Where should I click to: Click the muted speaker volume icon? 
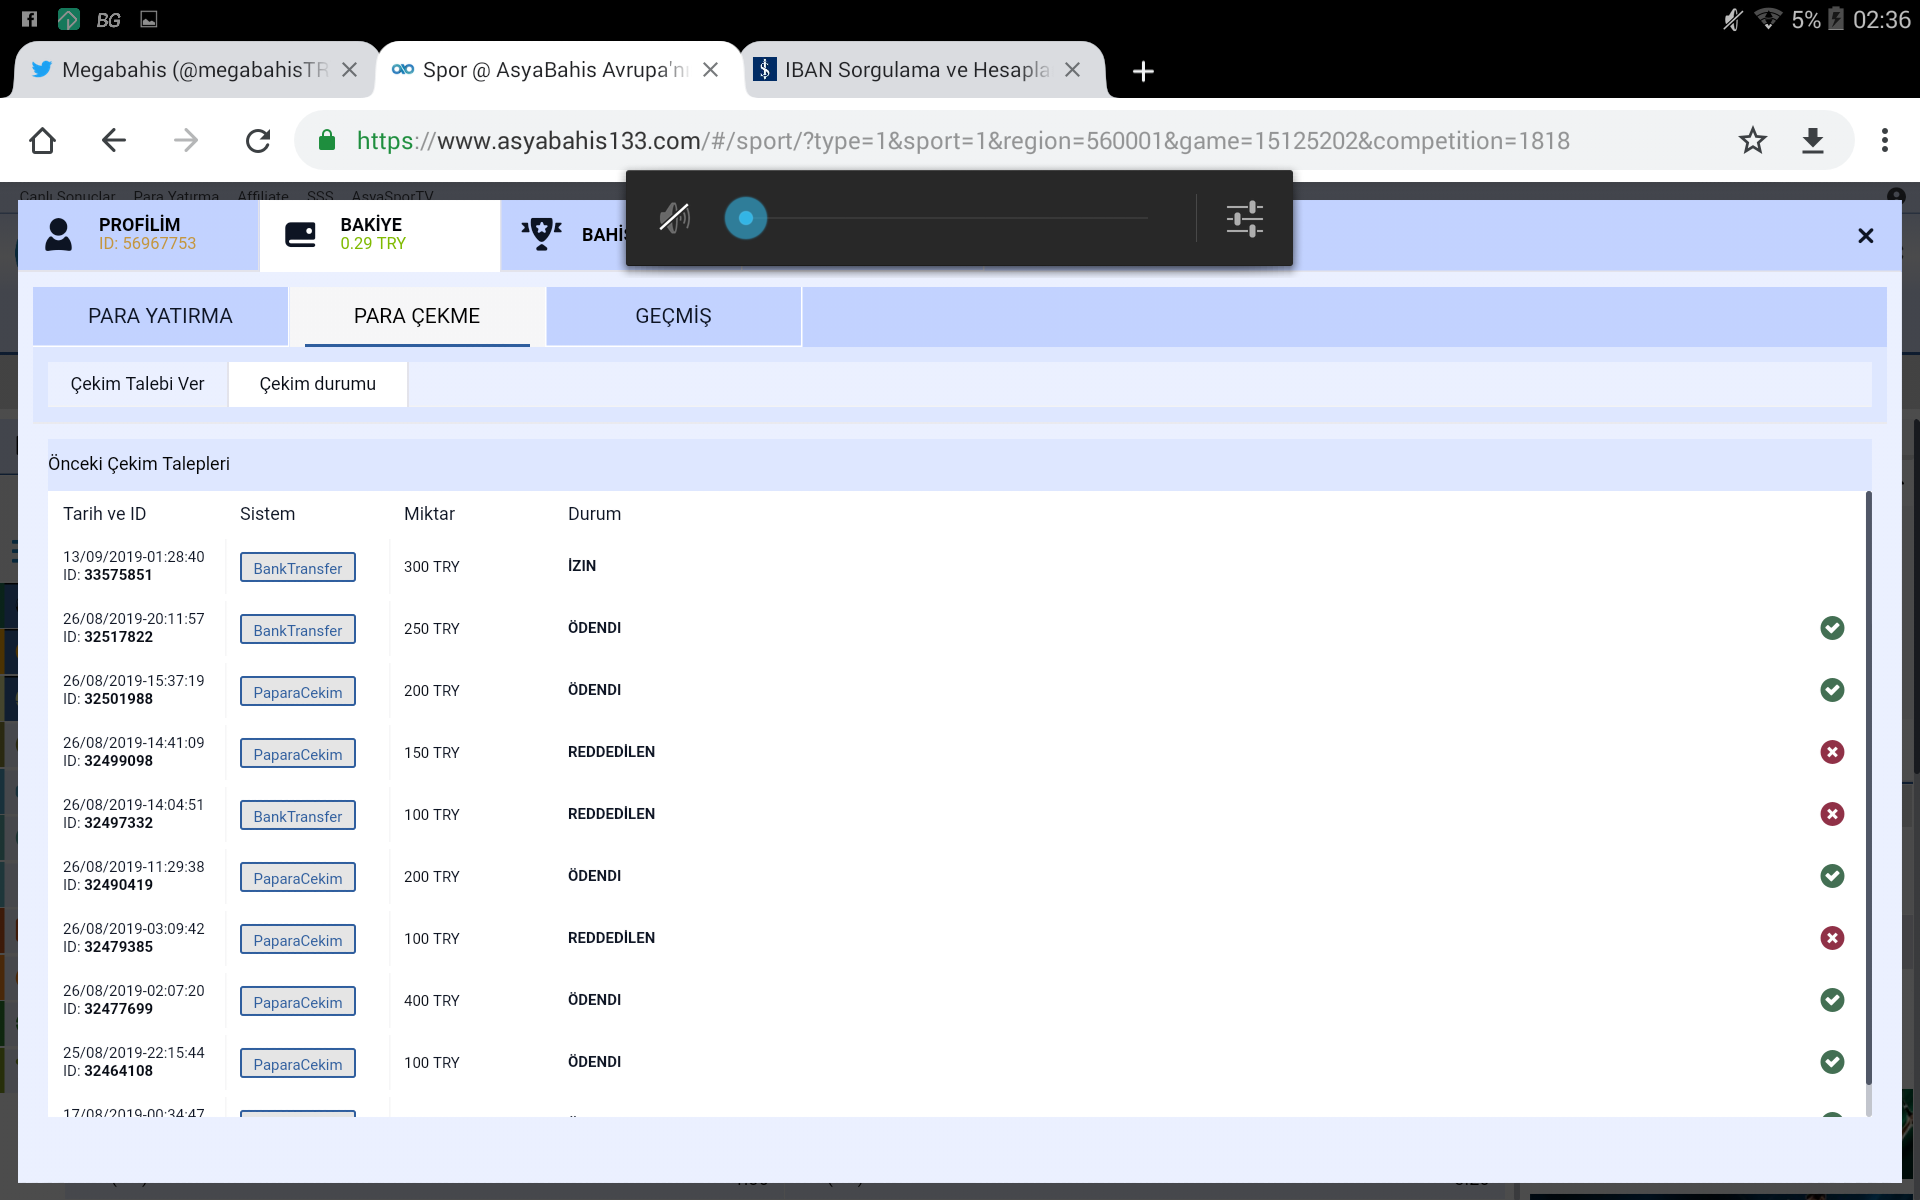point(674,218)
